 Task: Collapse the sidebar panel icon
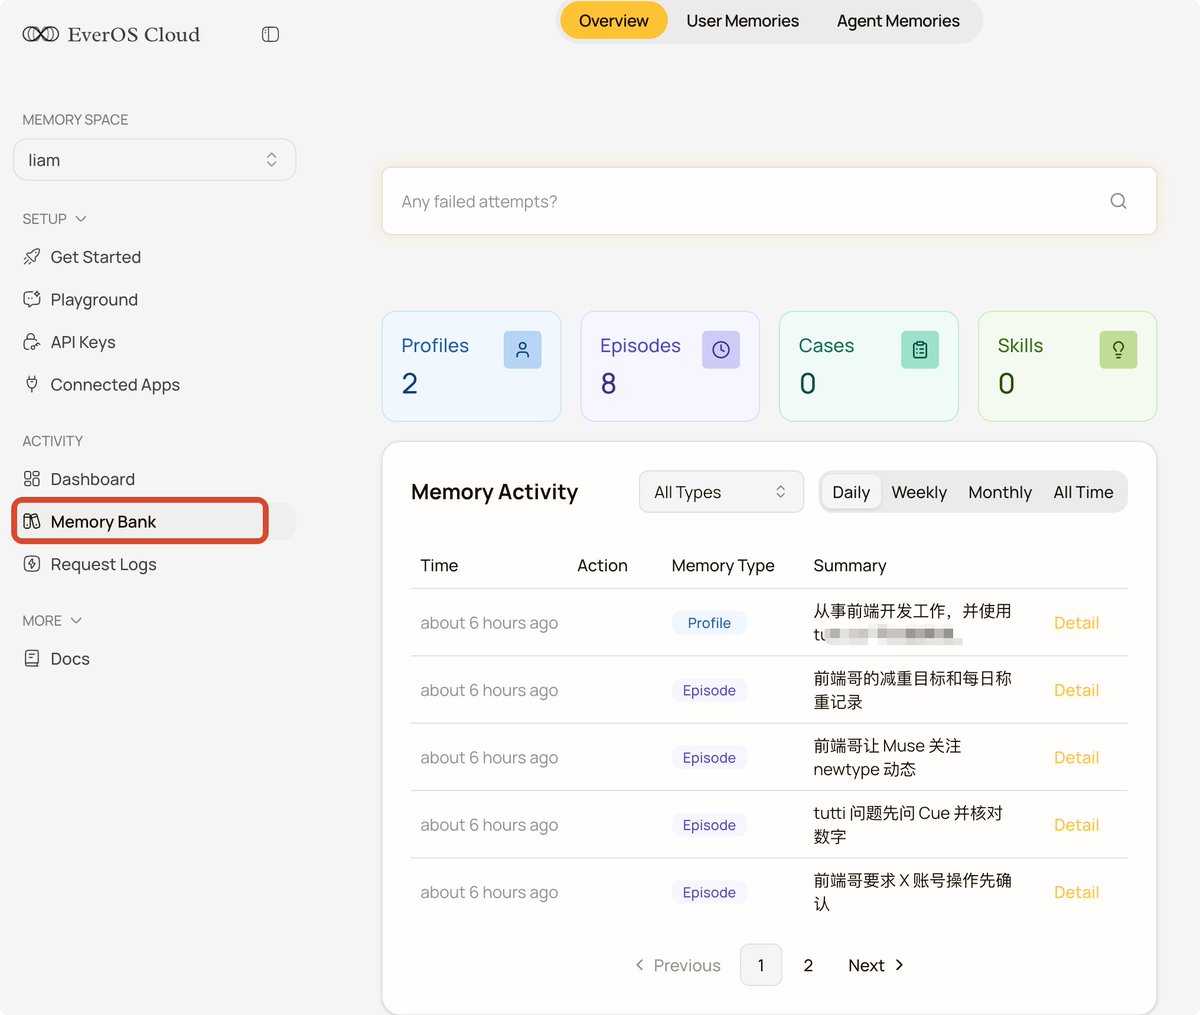coord(270,34)
